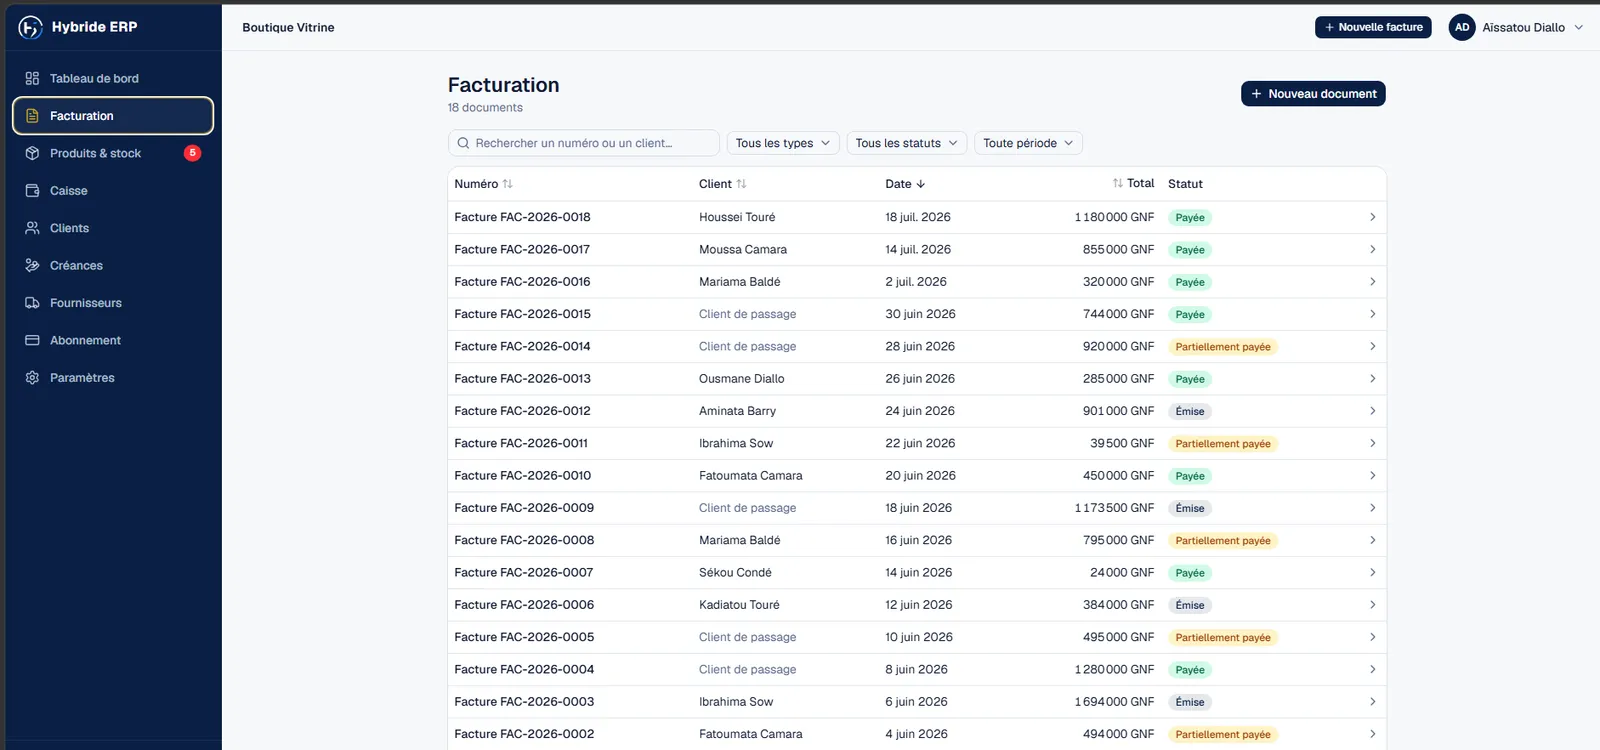
Task: Click the Émise badge of FAC-2026-0003
Action: coord(1190,702)
